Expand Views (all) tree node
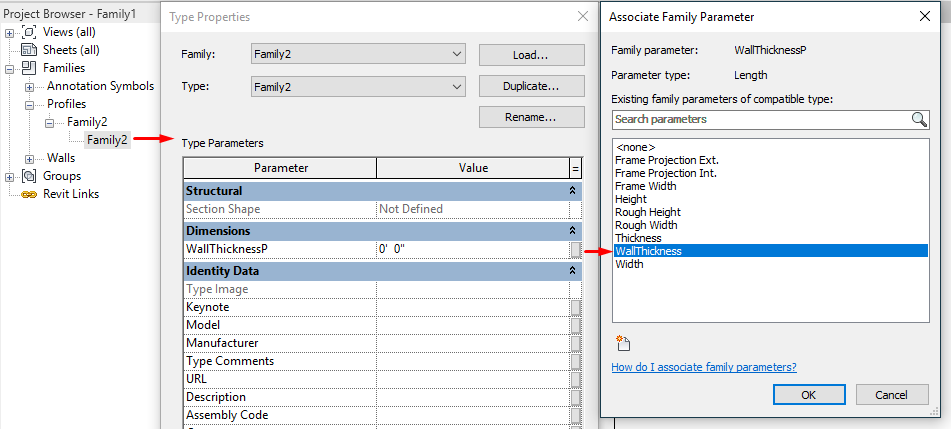951x429 pixels. 10,33
